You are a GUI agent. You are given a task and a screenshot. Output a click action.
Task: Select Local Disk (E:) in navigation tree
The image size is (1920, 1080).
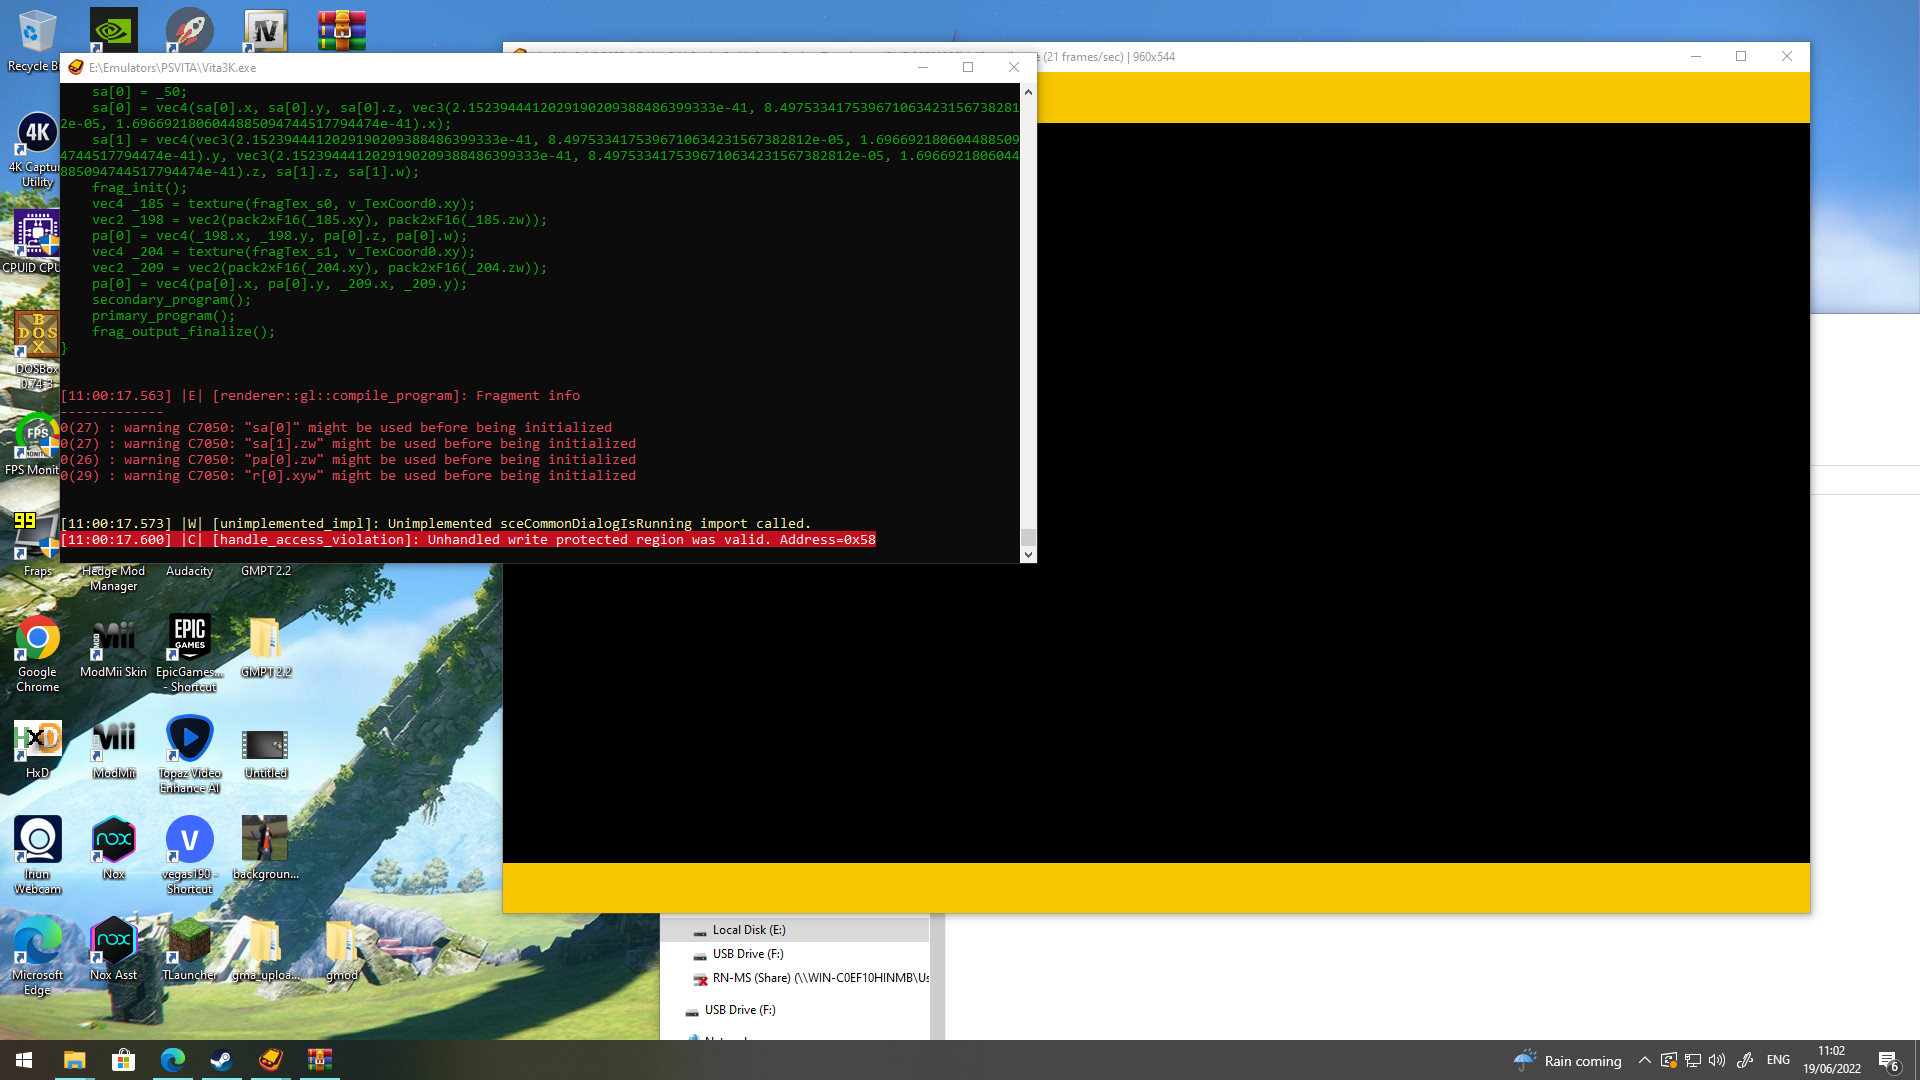click(x=748, y=930)
